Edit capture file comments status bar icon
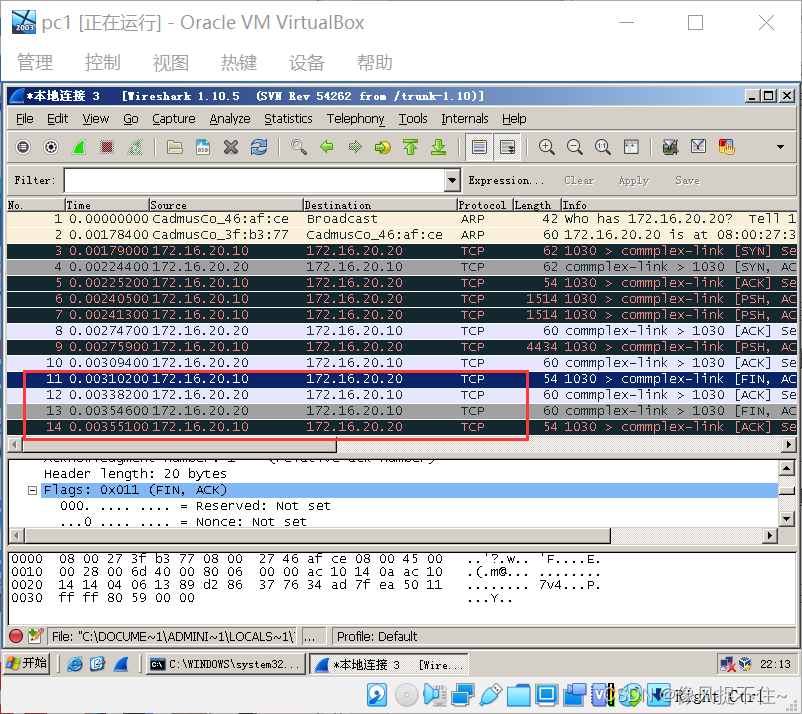The height and width of the screenshot is (714, 802). [35, 636]
